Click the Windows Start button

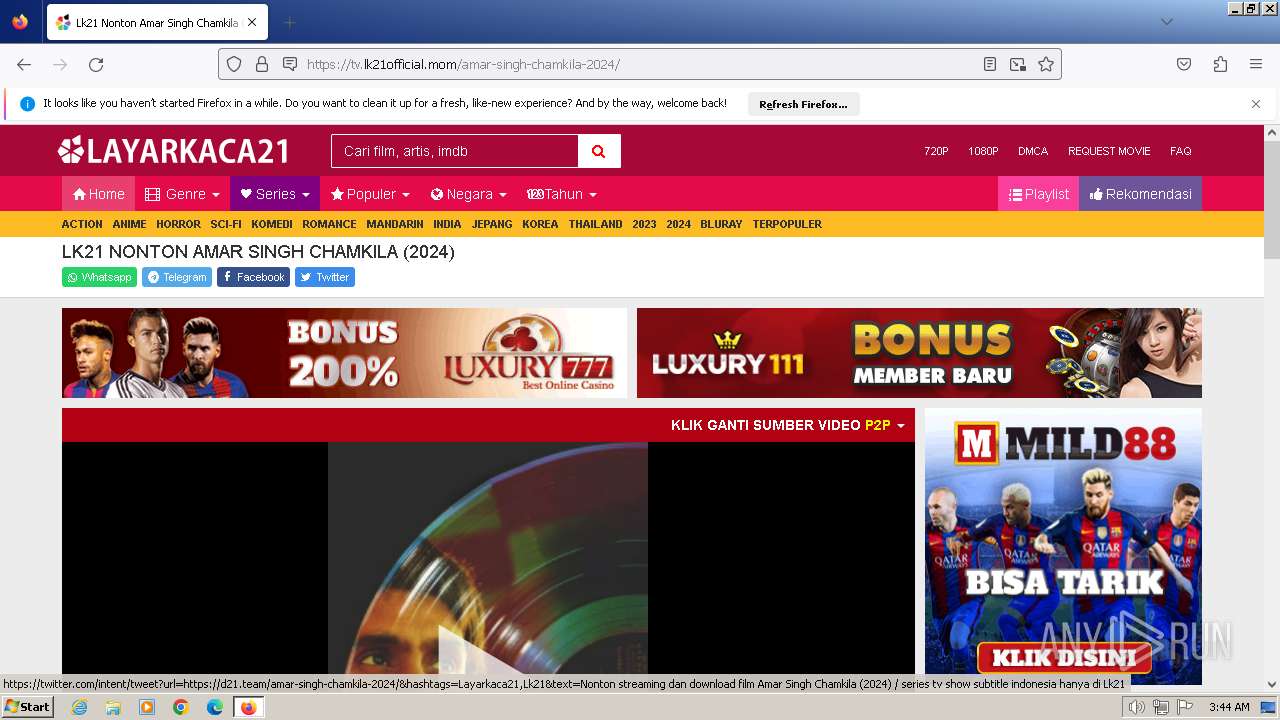[27, 707]
